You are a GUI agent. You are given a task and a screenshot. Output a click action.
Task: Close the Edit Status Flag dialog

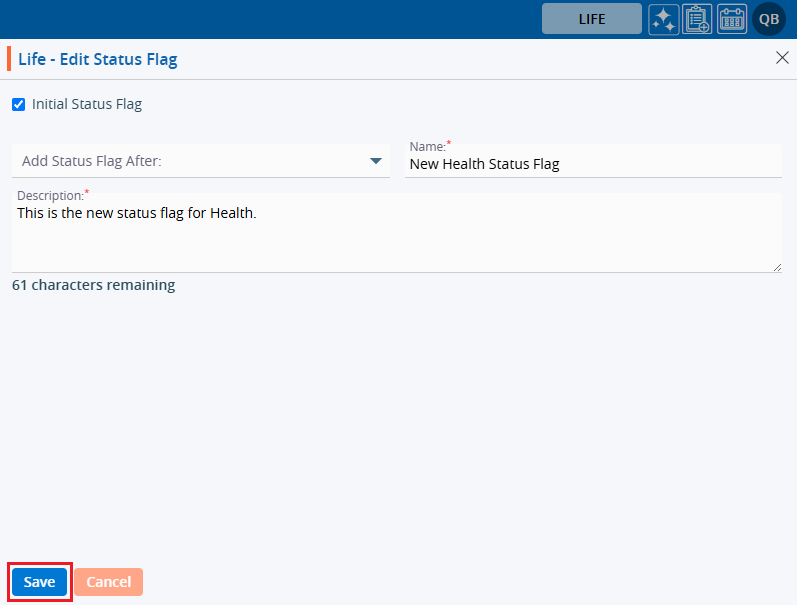[782, 58]
